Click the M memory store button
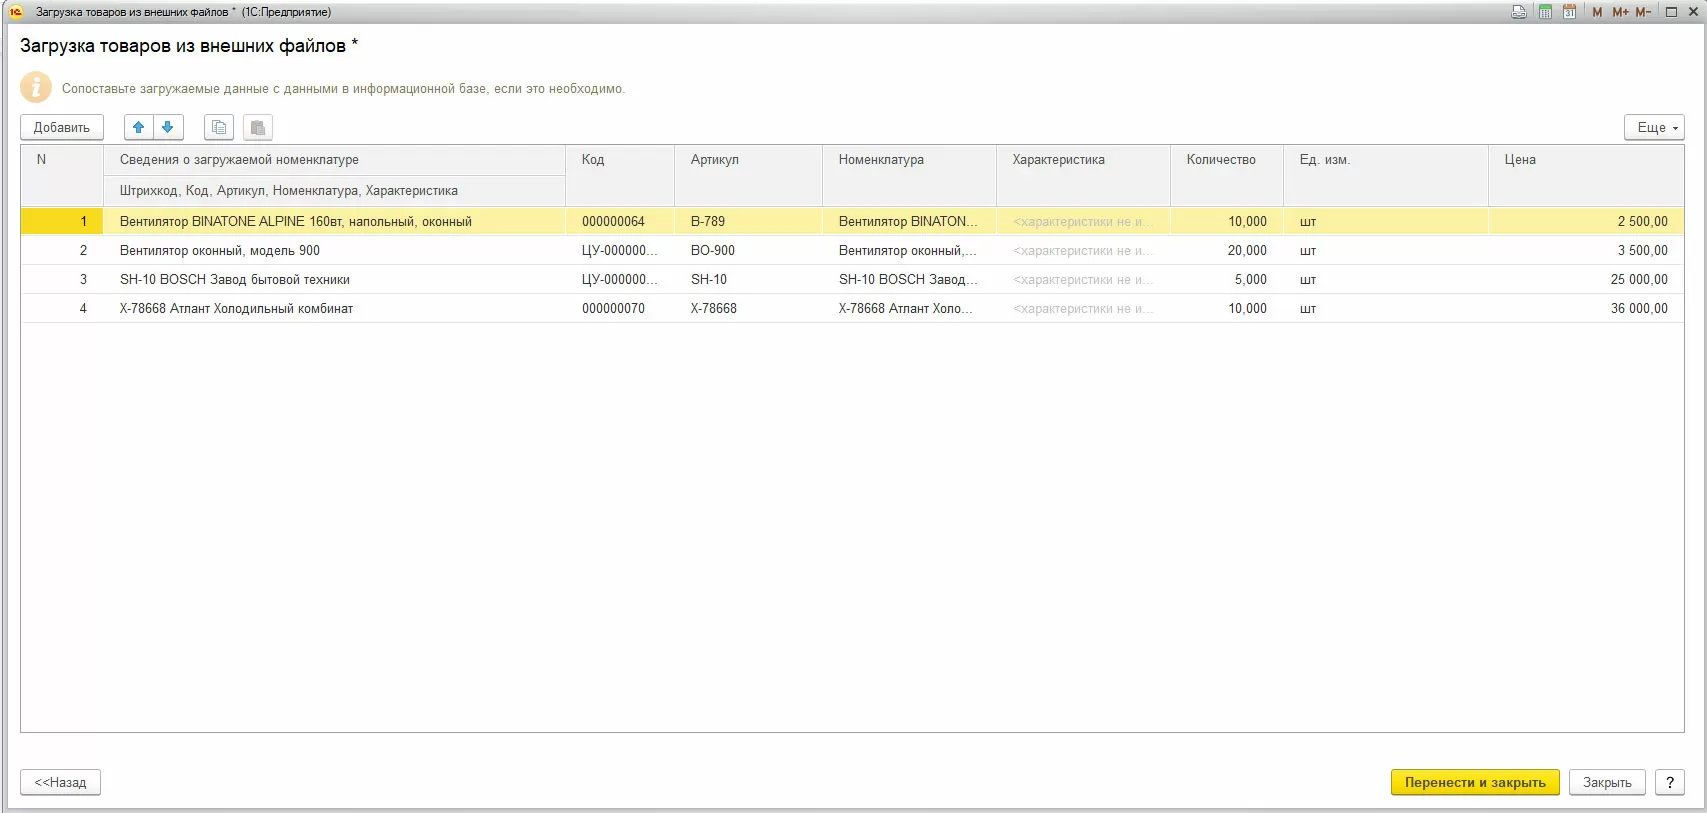 coord(1597,12)
